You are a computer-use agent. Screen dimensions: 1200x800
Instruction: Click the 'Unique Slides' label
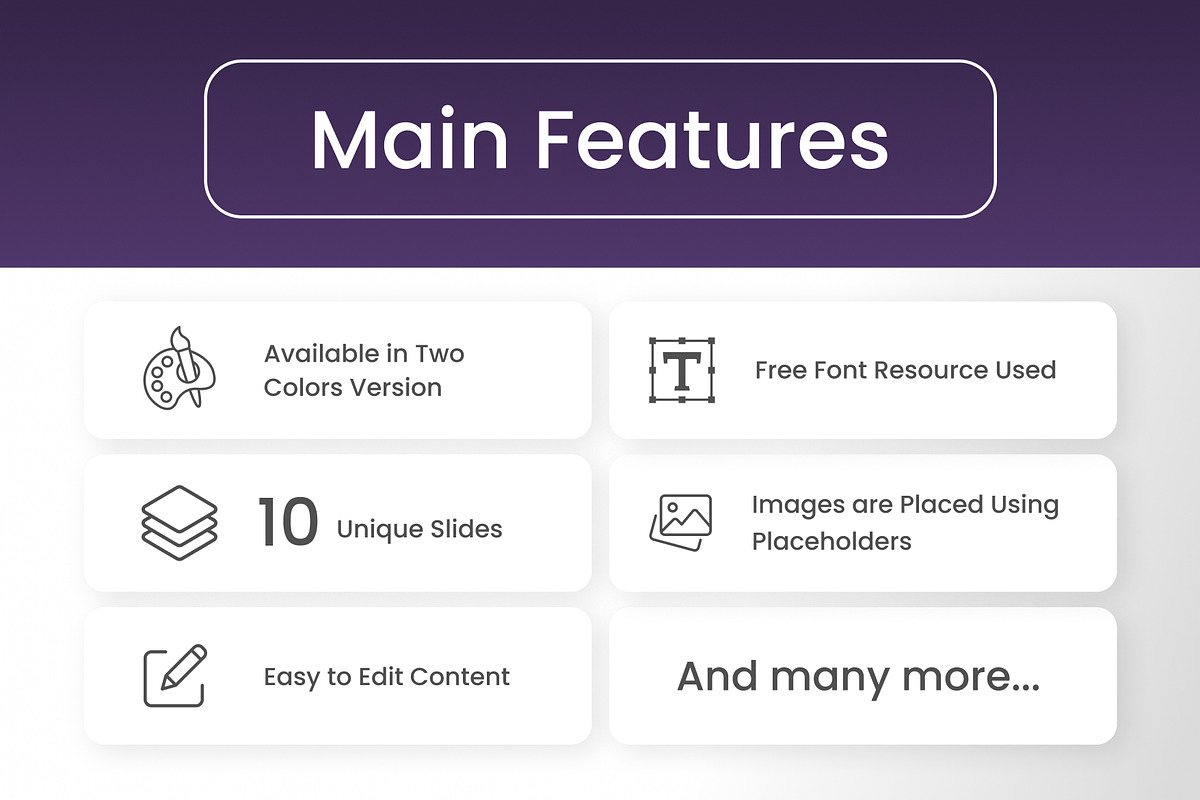tap(420, 529)
